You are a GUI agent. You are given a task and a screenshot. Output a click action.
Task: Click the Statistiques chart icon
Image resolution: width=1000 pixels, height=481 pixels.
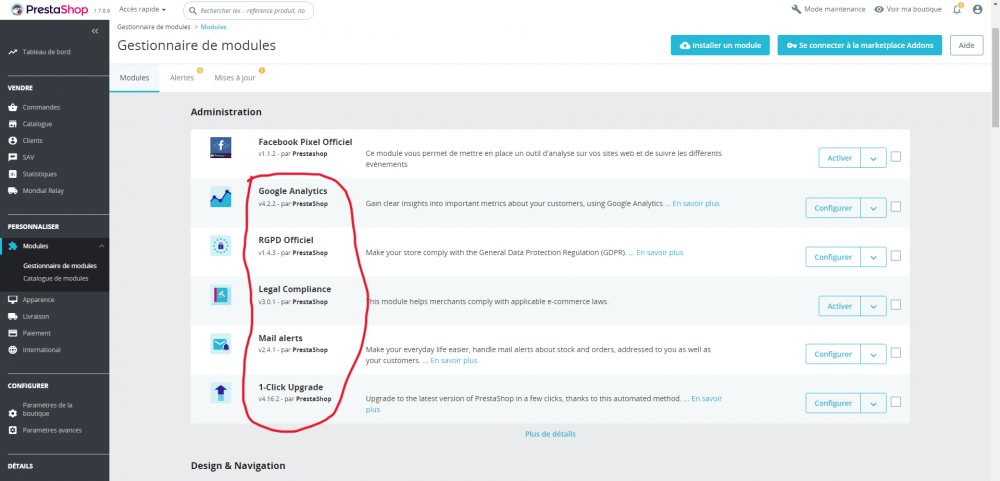[13, 174]
